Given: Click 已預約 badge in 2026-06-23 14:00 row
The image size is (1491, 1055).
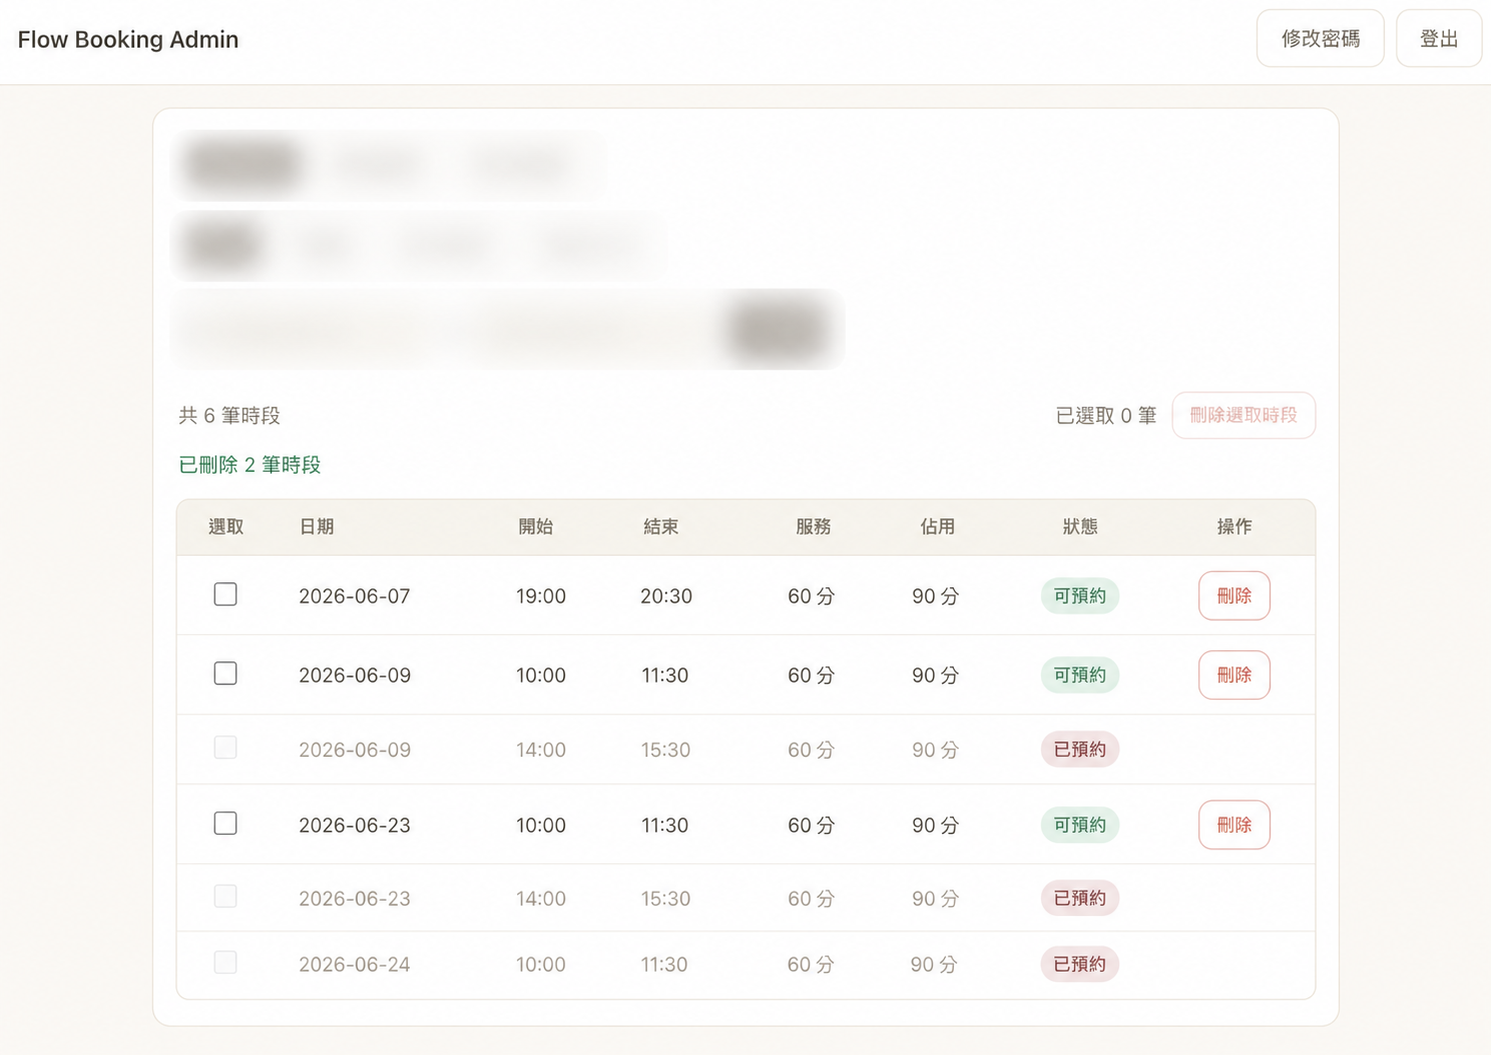Looking at the screenshot, I should click(1080, 898).
